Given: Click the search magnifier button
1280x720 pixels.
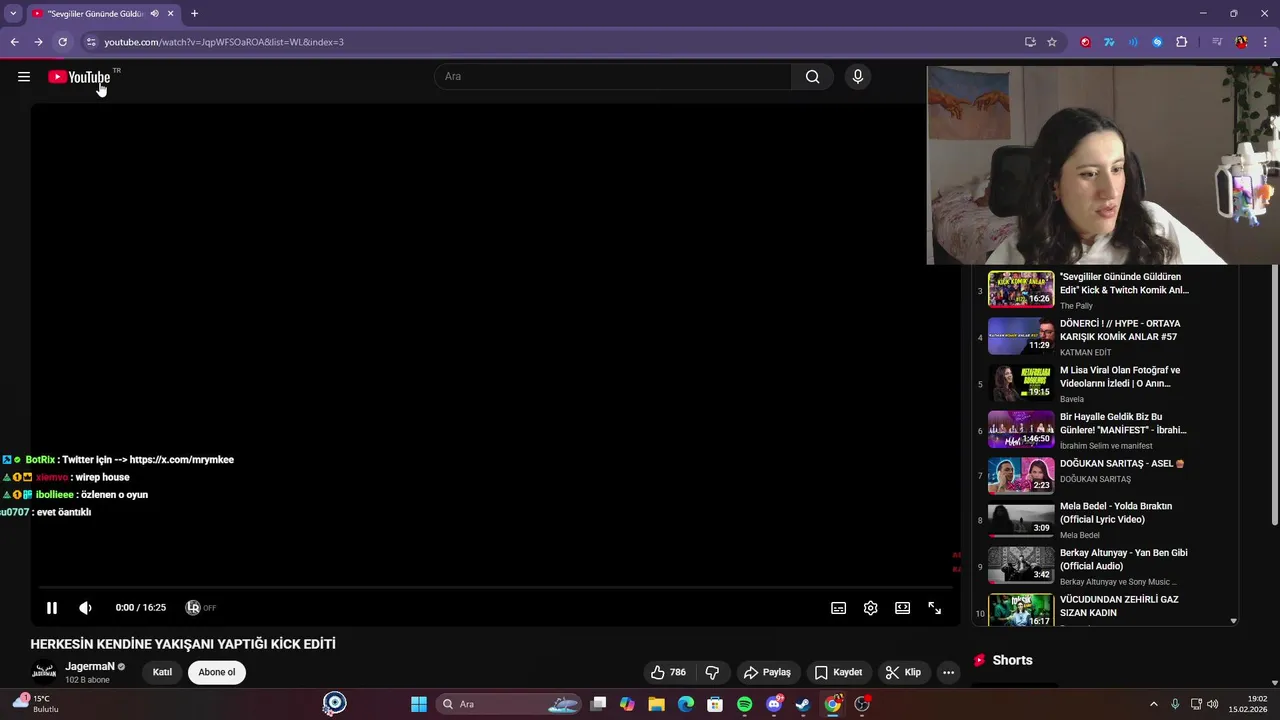Looking at the screenshot, I should click(x=813, y=77).
